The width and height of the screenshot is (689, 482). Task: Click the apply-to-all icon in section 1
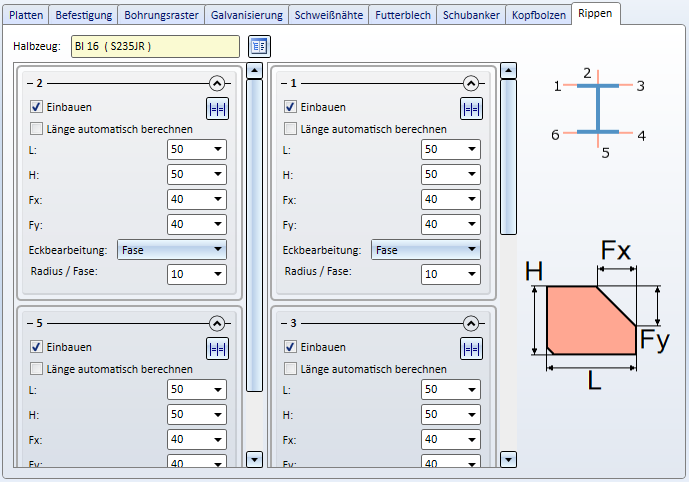pyautogui.click(x=471, y=109)
